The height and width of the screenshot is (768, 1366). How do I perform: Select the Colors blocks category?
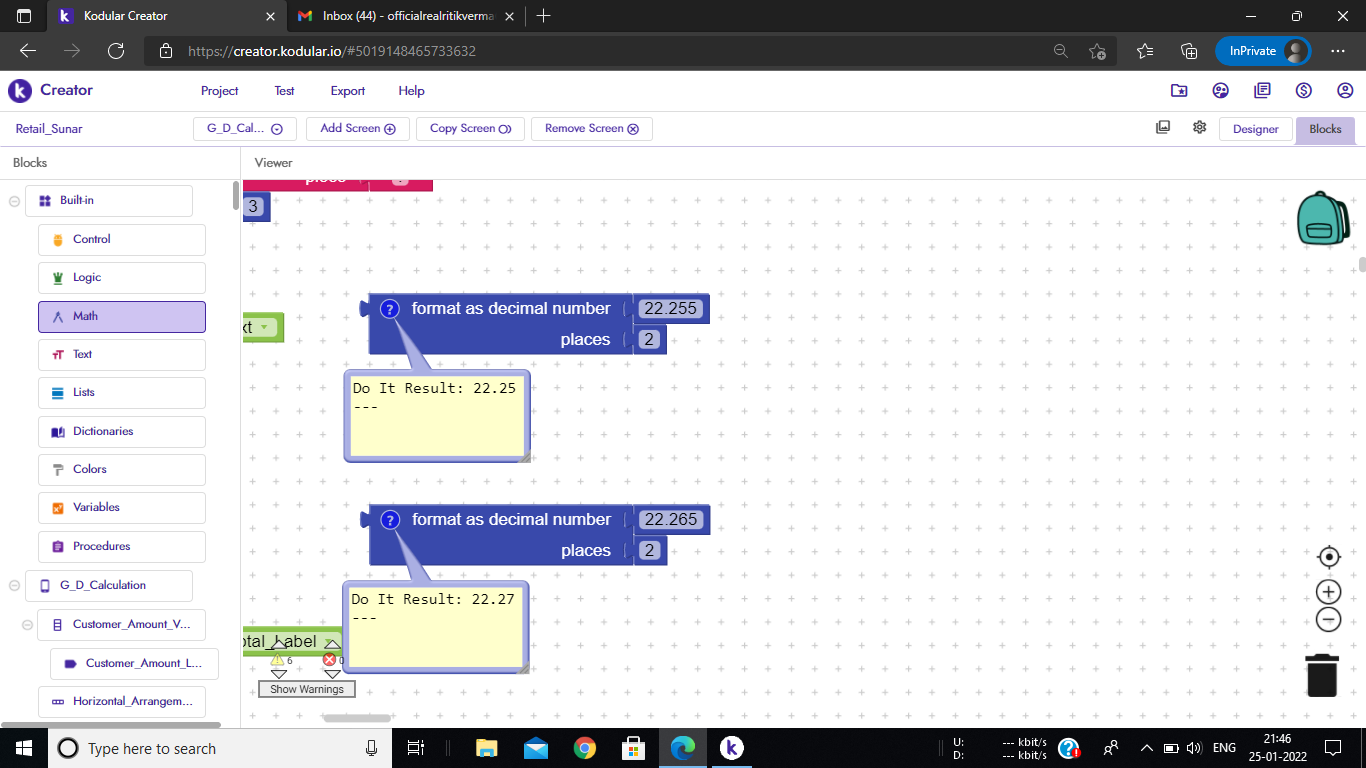point(122,470)
